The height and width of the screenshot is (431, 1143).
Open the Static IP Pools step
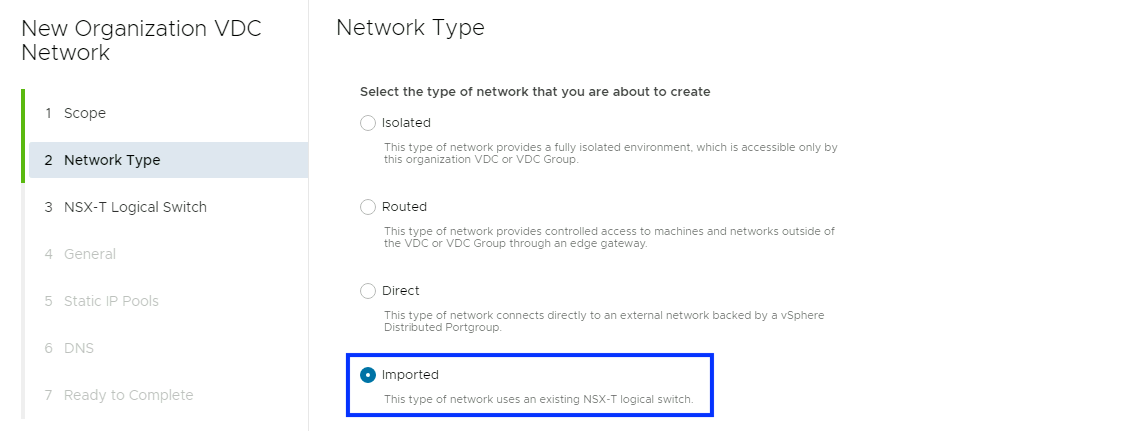click(x=110, y=301)
